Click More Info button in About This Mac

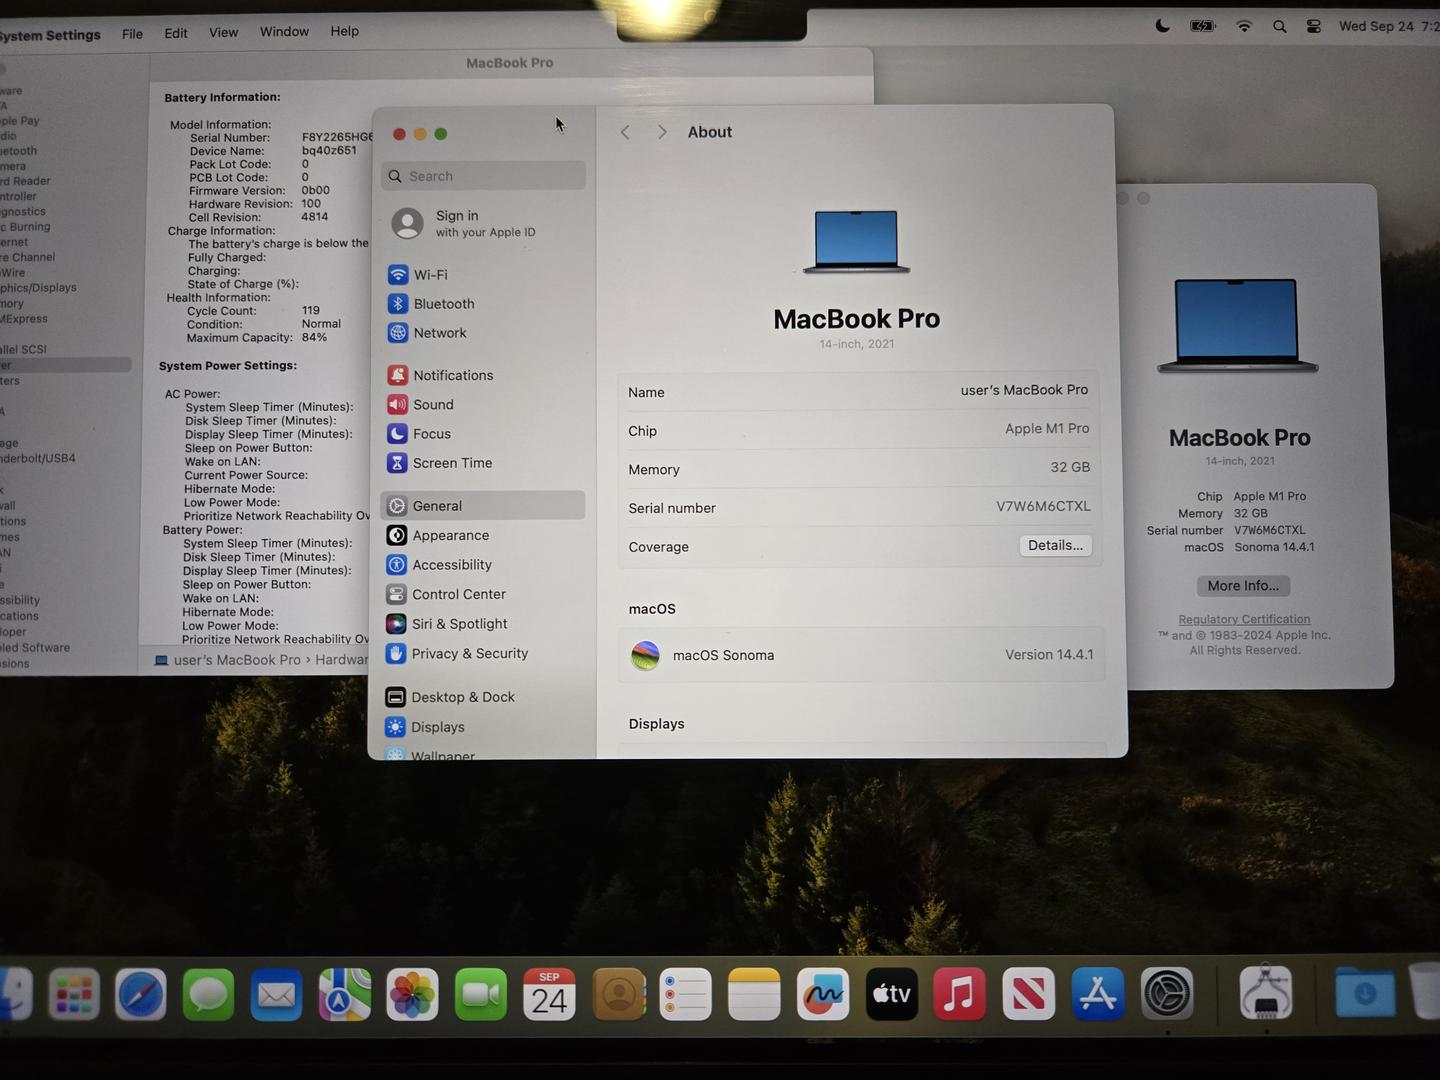(1243, 586)
